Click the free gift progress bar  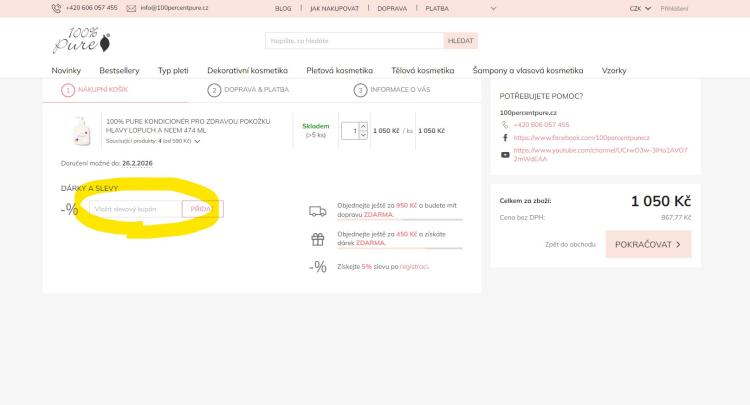[399, 248]
